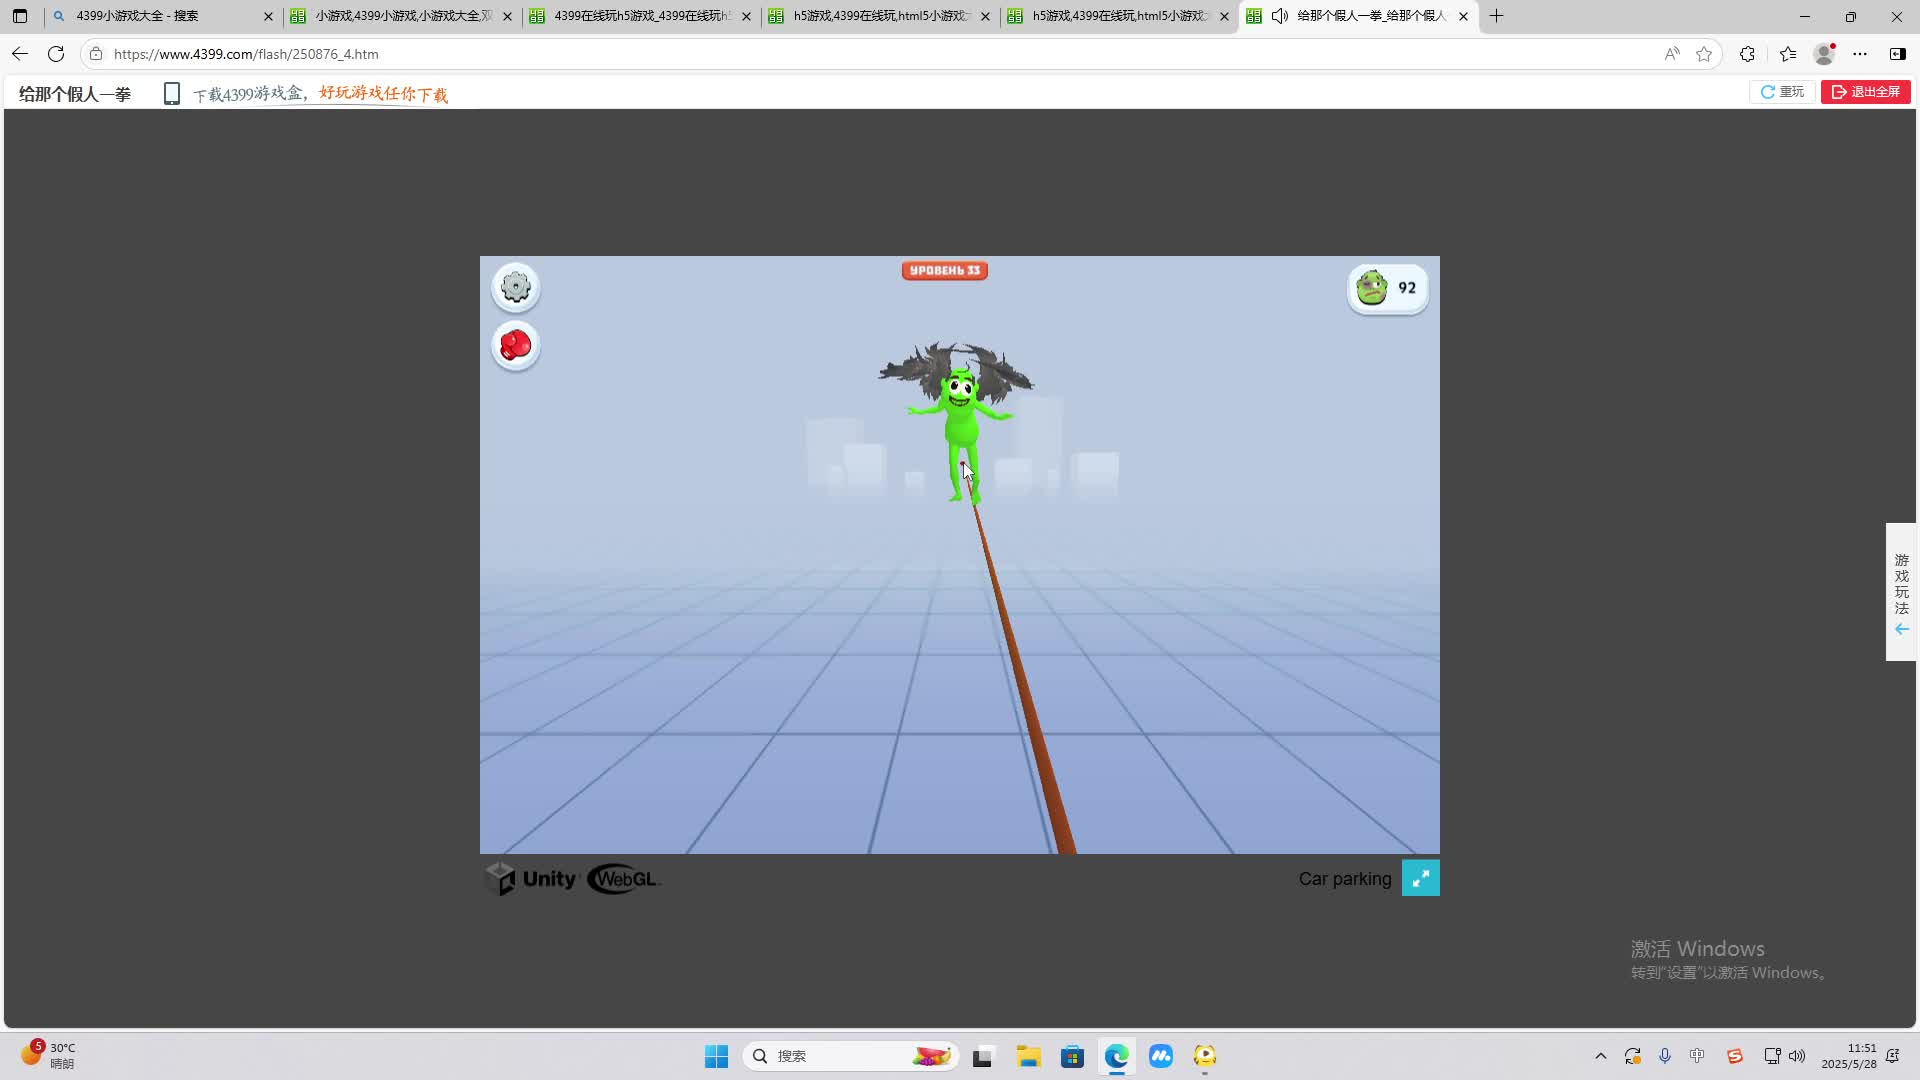Open the new tab plus button
Viewport: 1920px width, 1080px height.
(x=1496, y=16)
